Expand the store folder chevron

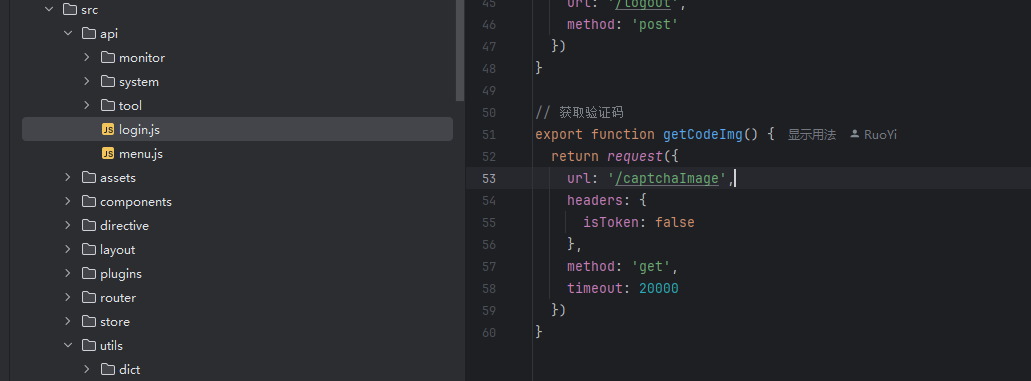(x=68, y=322)
